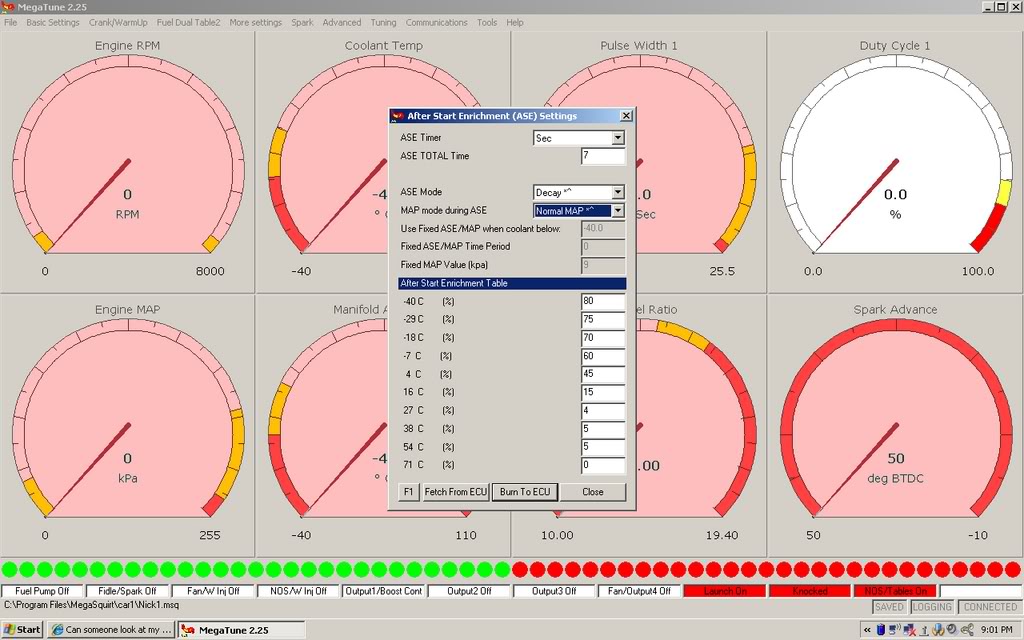Click the Fidle/Spark Off indicator
Viewport: 1024px width, 640px height.
point(127,591)
